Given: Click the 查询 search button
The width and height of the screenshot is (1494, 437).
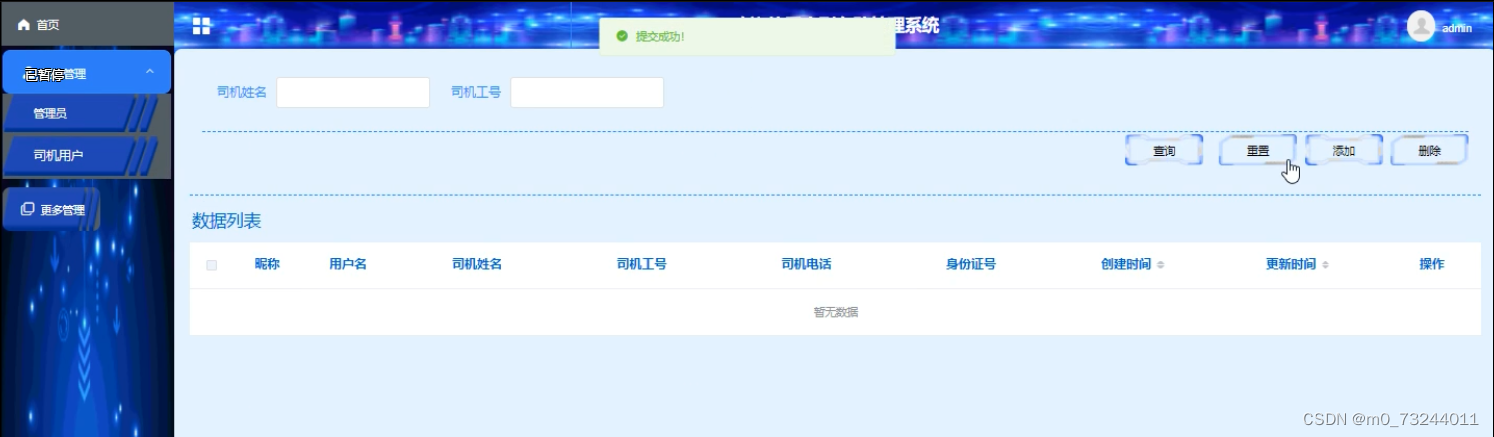Looking at the screenshot, I should coord(1164,151).
